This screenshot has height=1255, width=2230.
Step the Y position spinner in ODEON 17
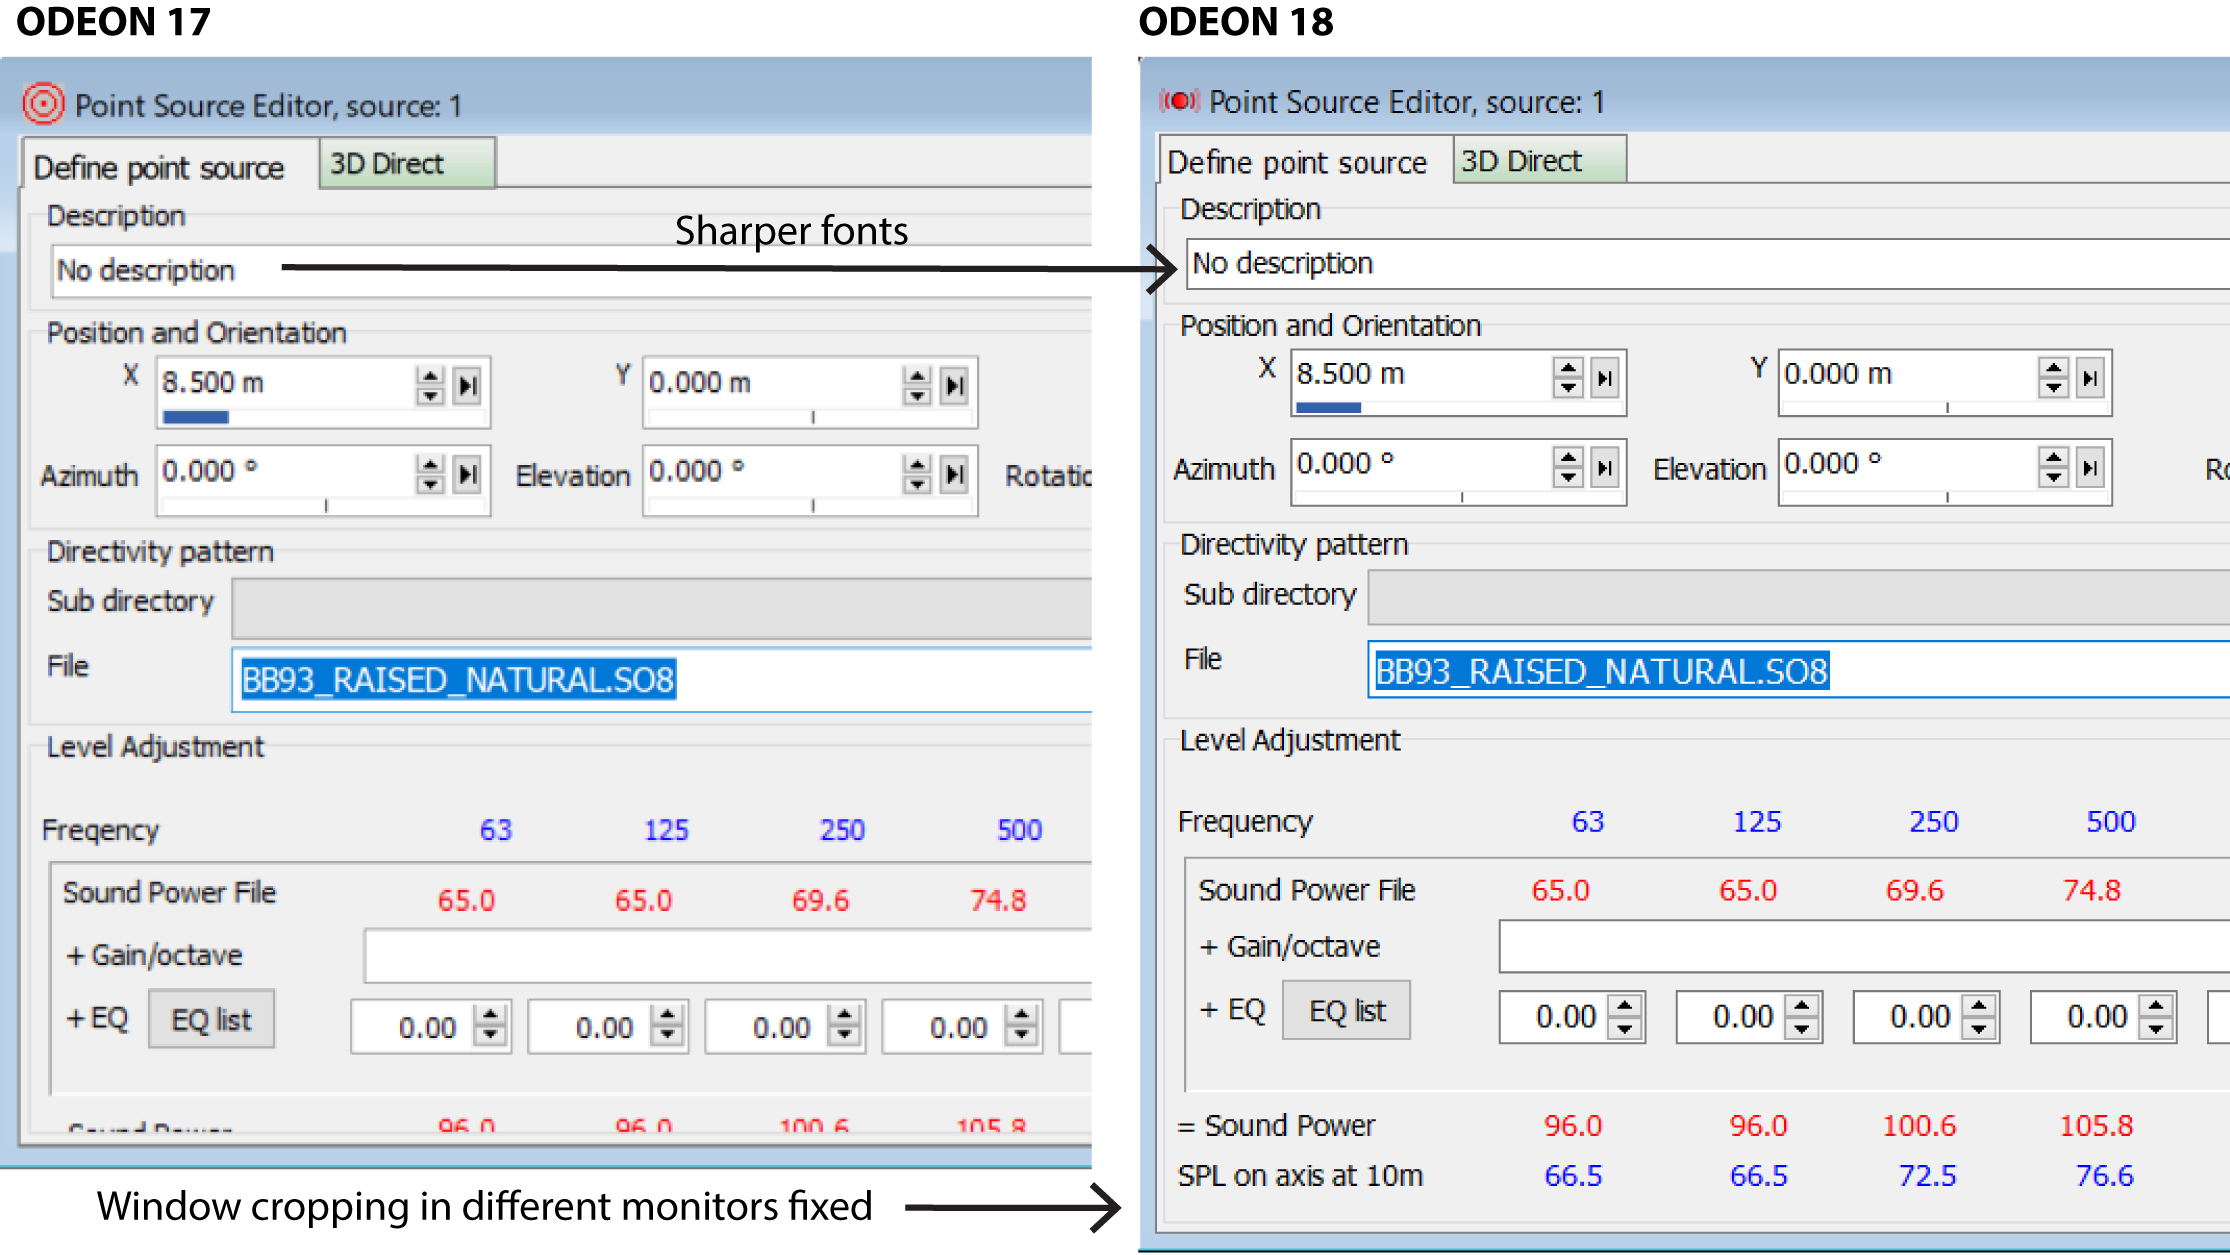pyautogui.click(x=916, y=385)
